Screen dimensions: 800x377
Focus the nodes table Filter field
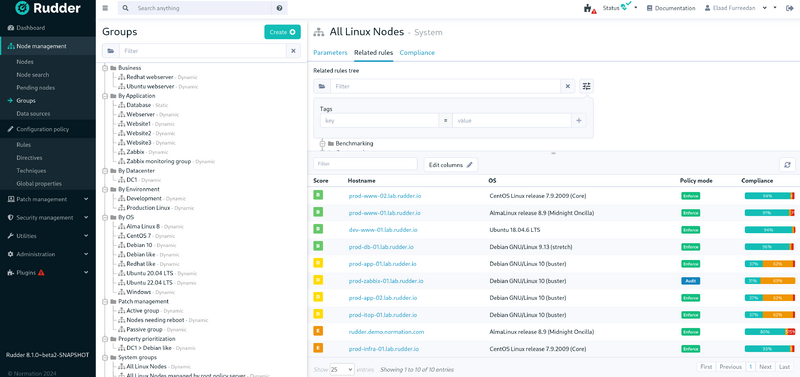[x=365, y=164]
